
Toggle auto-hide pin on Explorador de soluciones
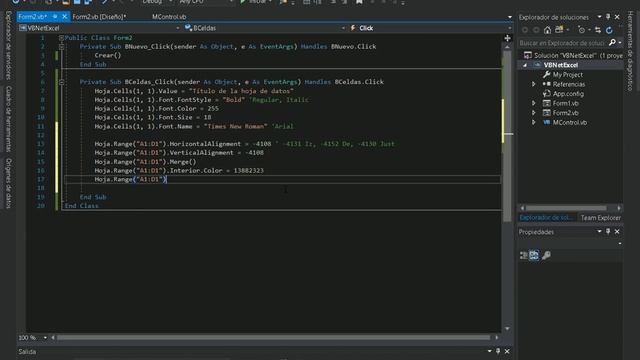[608, 17]
